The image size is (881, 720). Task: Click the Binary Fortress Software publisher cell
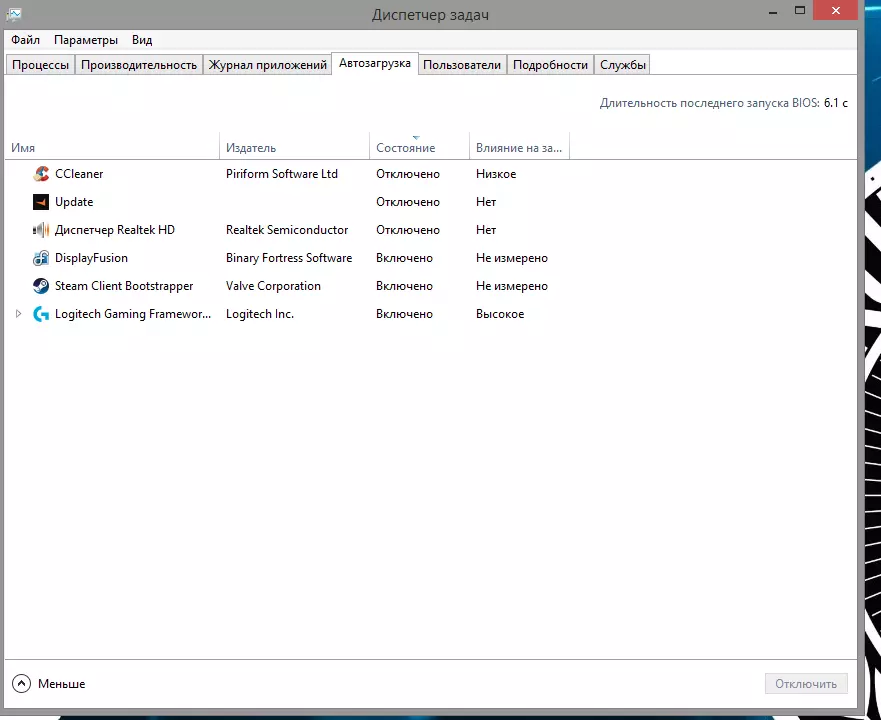coord(289,258)
